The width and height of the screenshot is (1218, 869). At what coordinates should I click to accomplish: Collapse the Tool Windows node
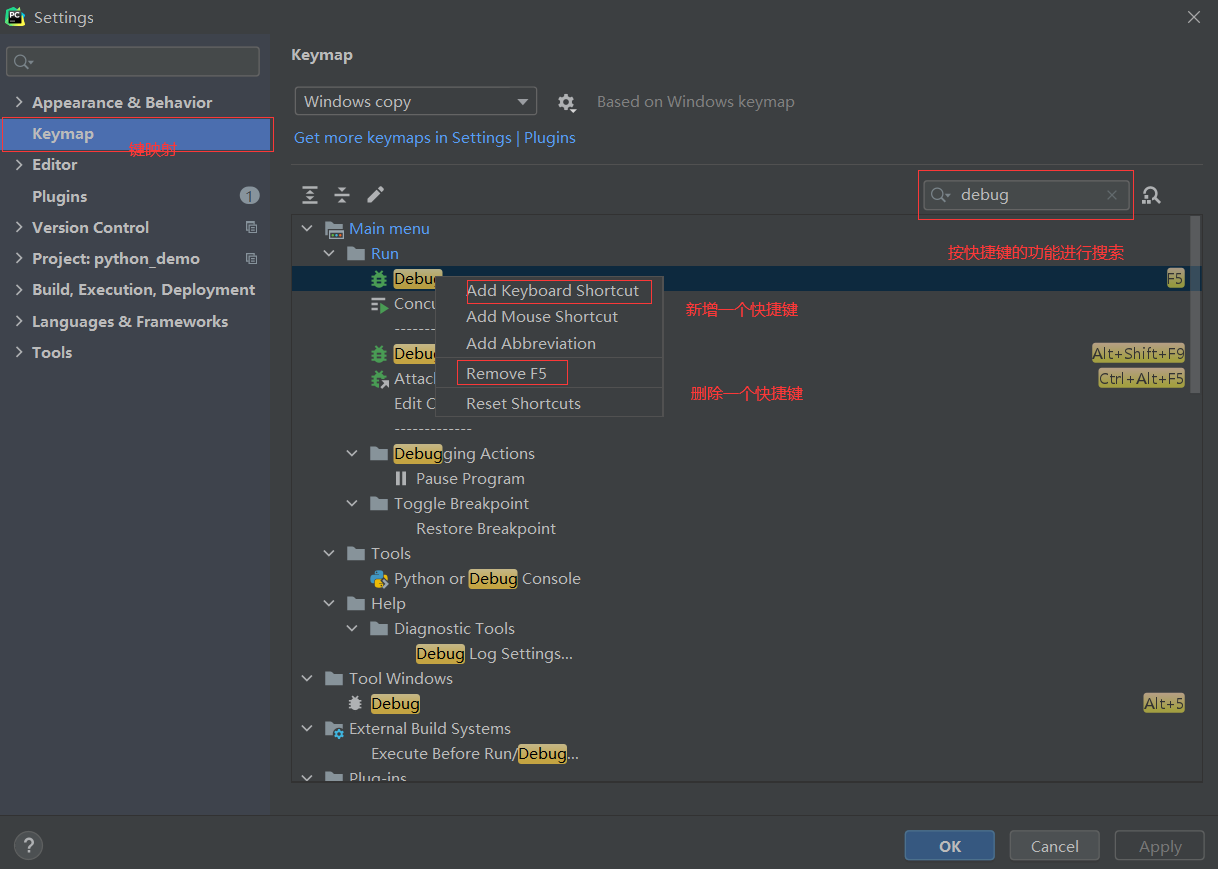click(308, 679)
